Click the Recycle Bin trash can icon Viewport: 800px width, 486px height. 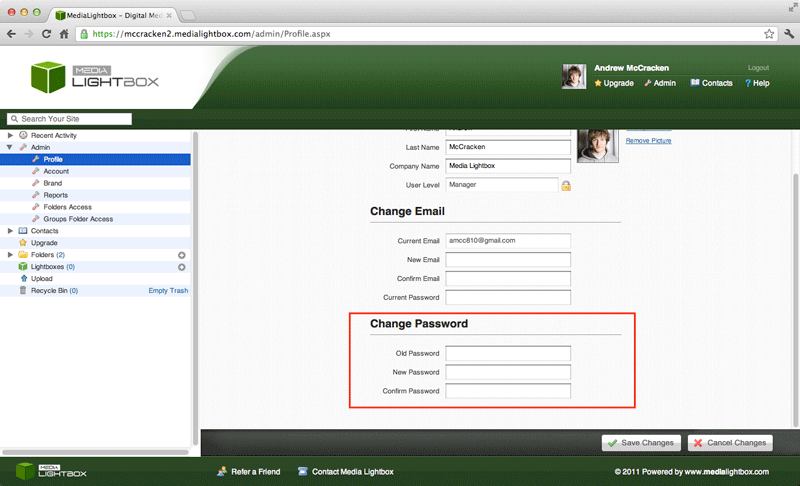(x=23, y=291)
